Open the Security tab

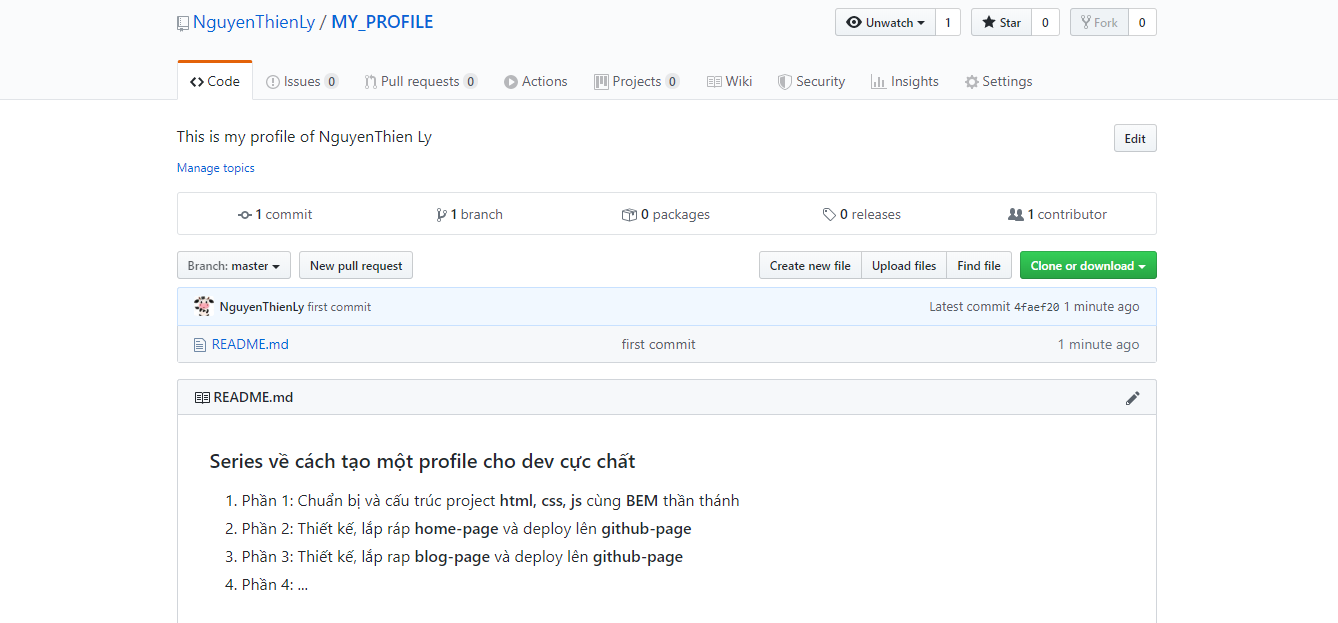tap(811, 81)
